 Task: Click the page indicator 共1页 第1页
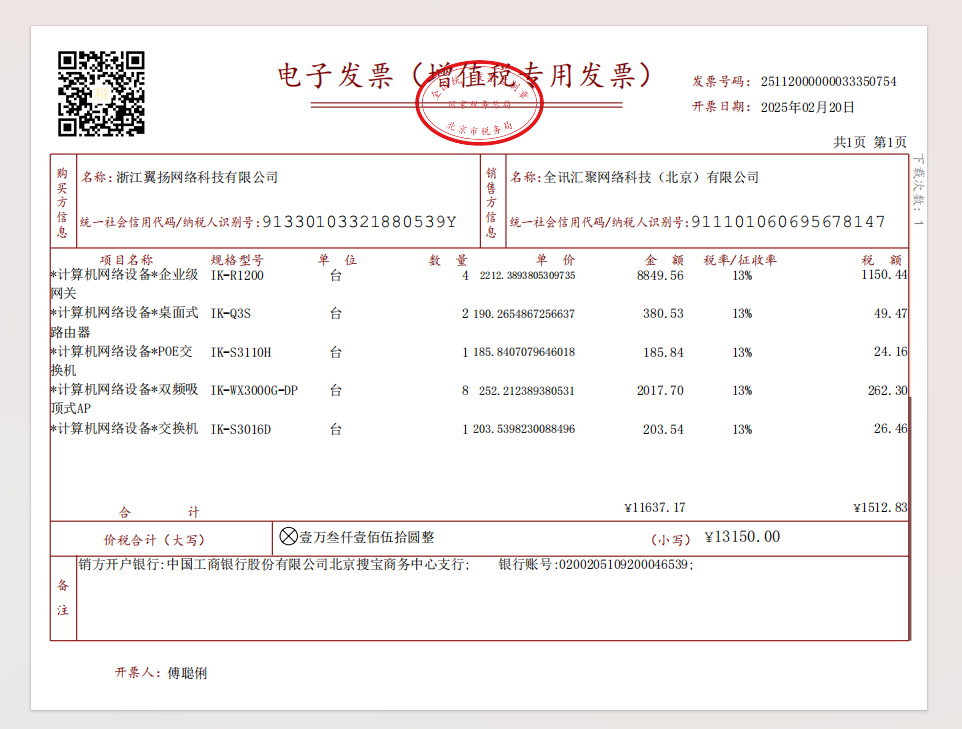pos(870,143)
